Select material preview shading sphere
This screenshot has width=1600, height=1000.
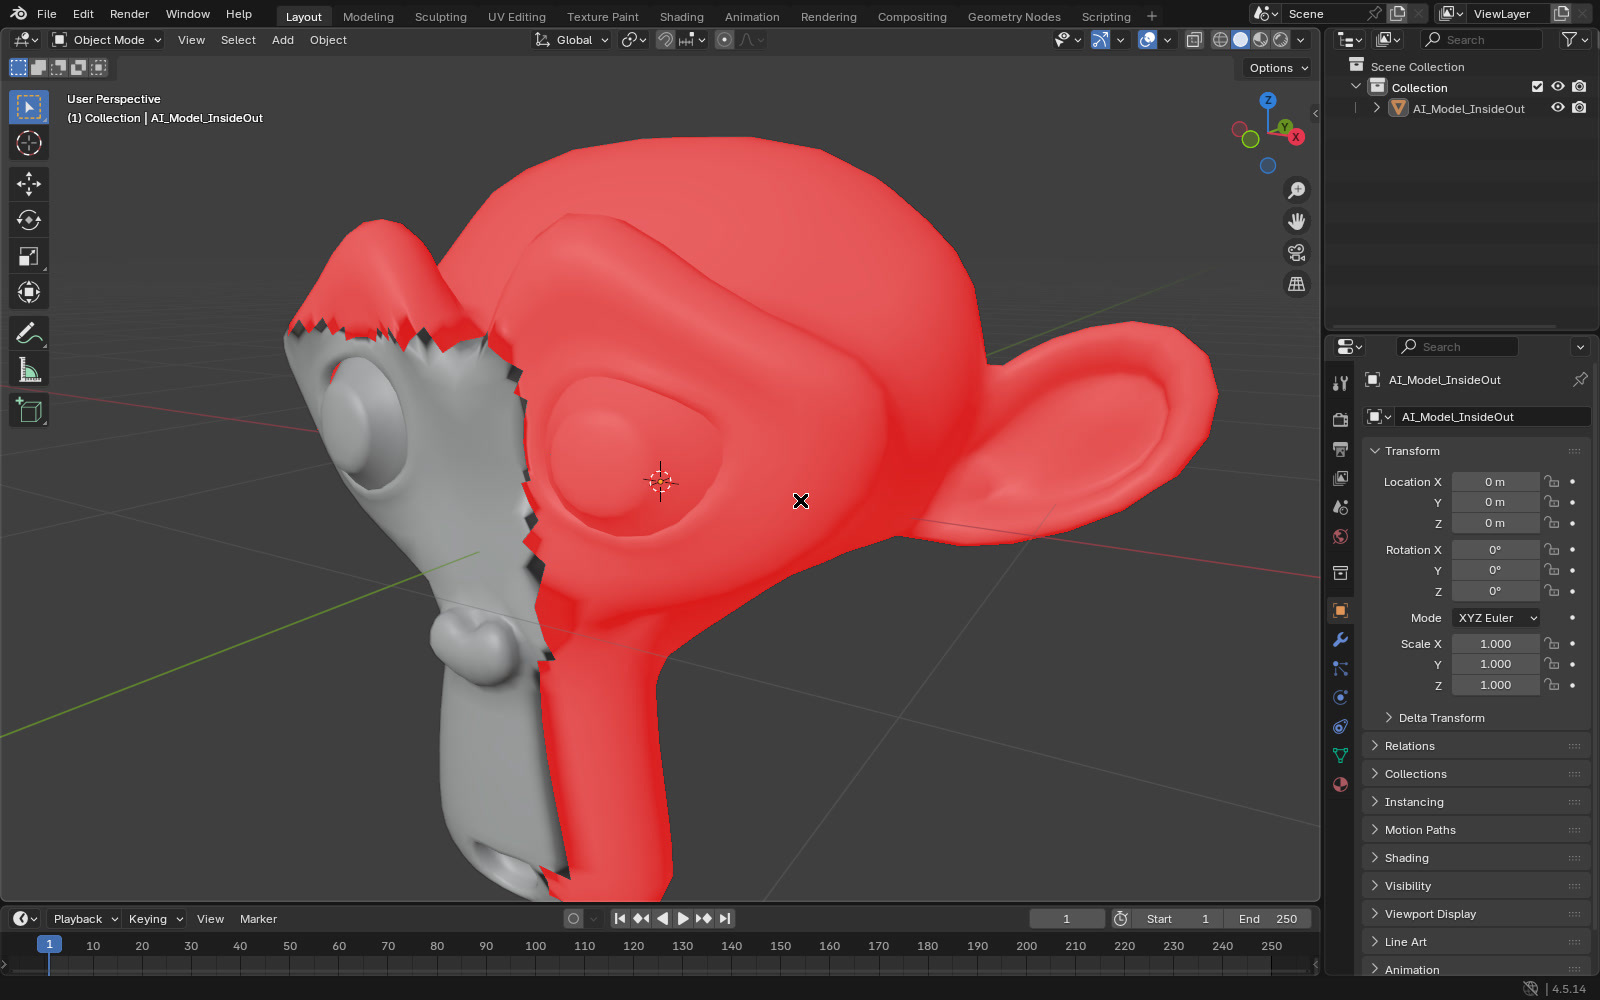[x=1261, y=40]
